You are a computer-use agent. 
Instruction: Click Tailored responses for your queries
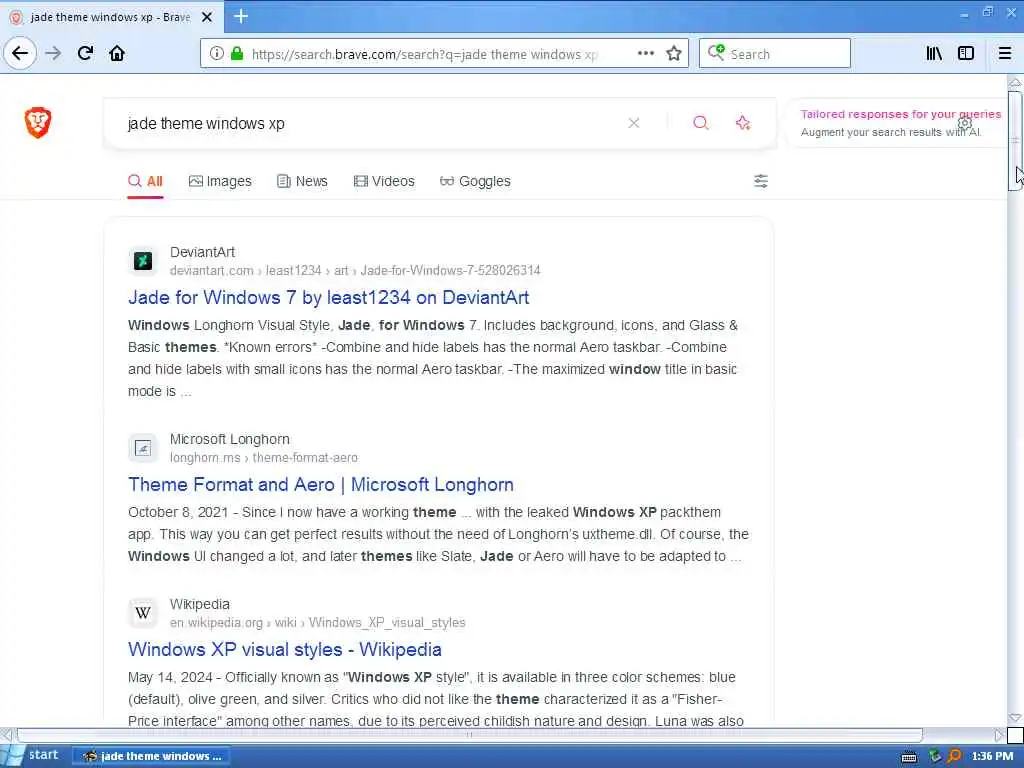(901, 114)
